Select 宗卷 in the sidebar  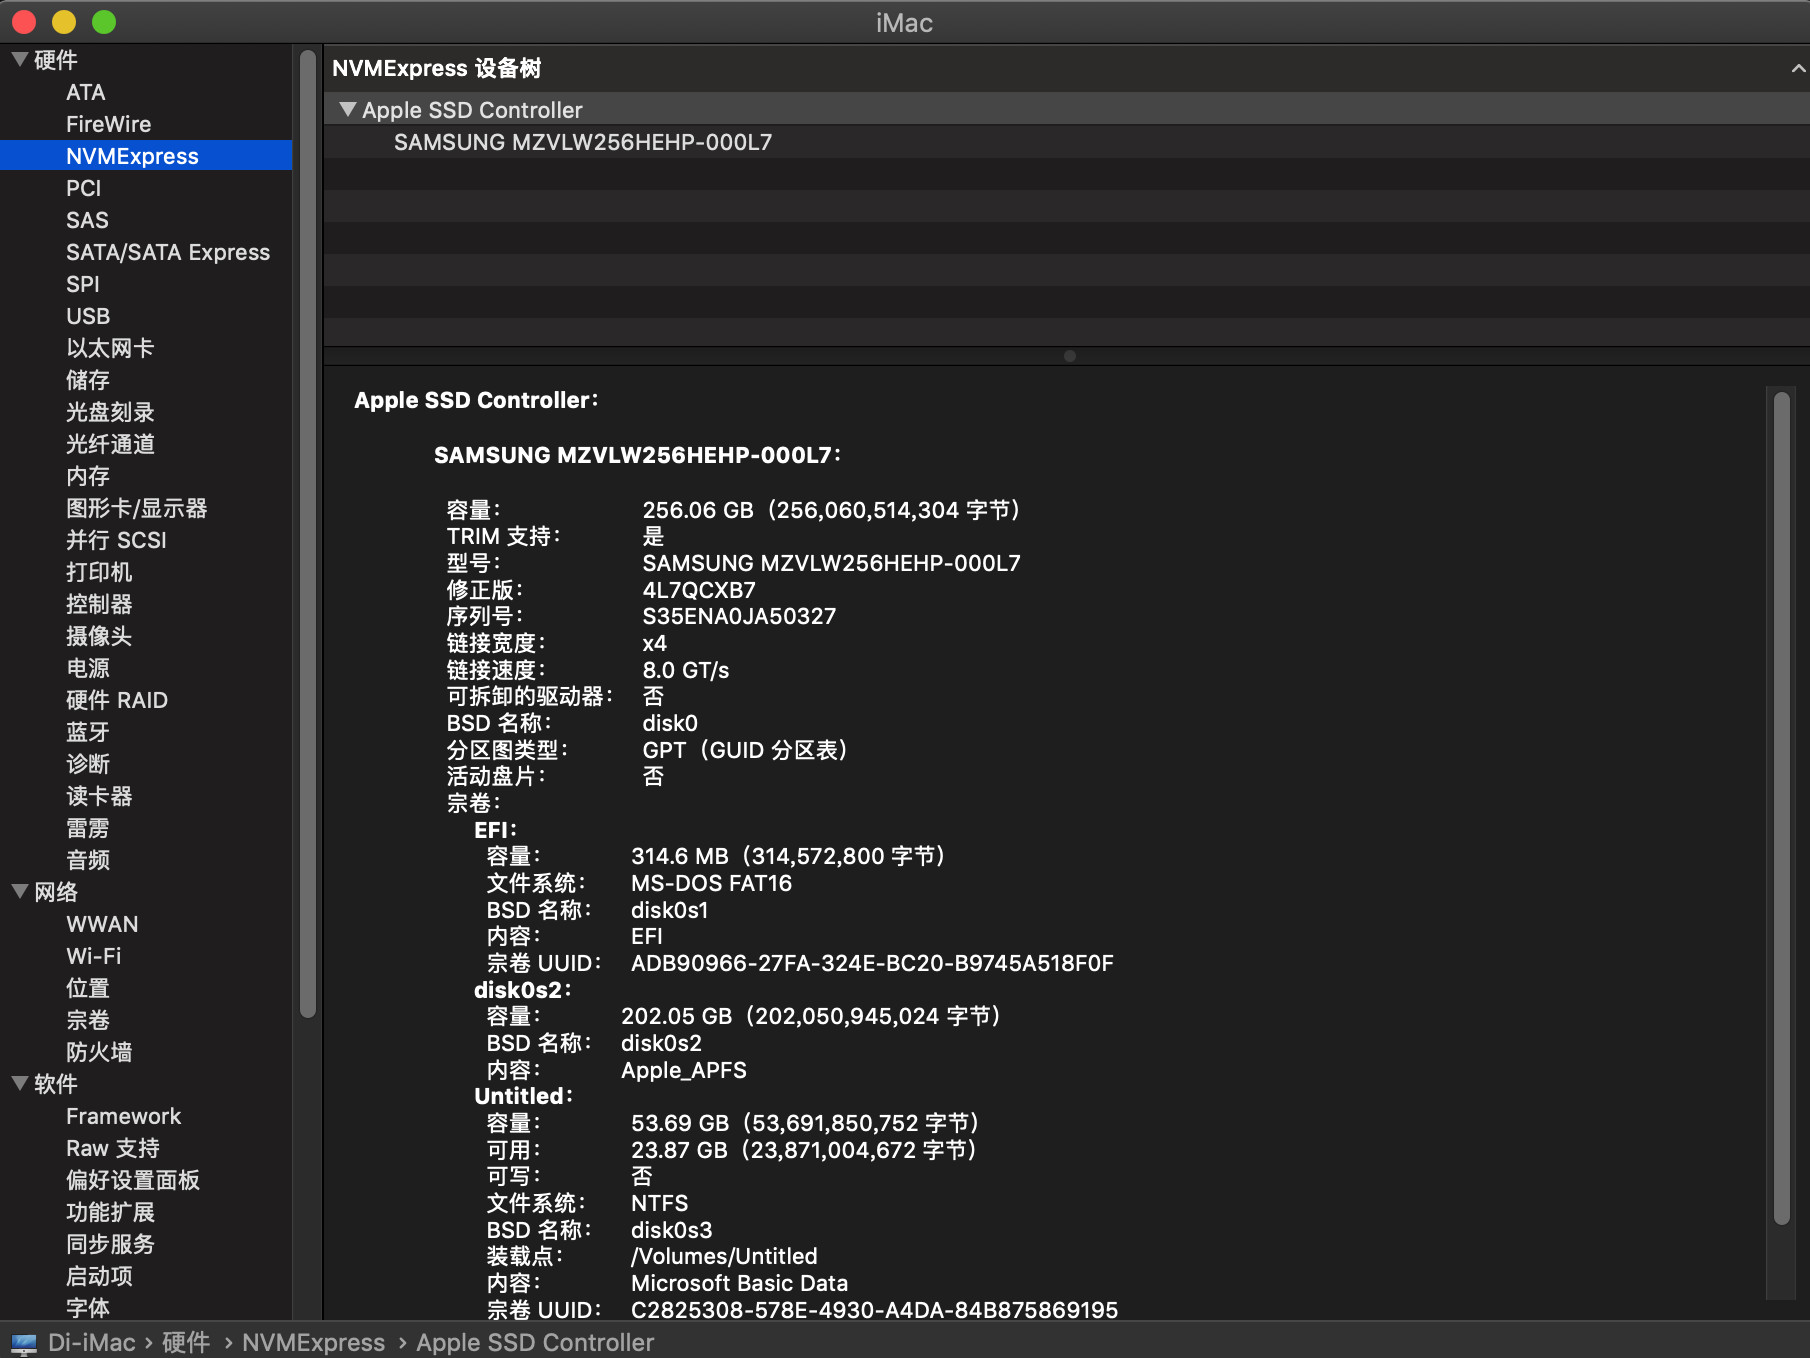pos(88,1020)
